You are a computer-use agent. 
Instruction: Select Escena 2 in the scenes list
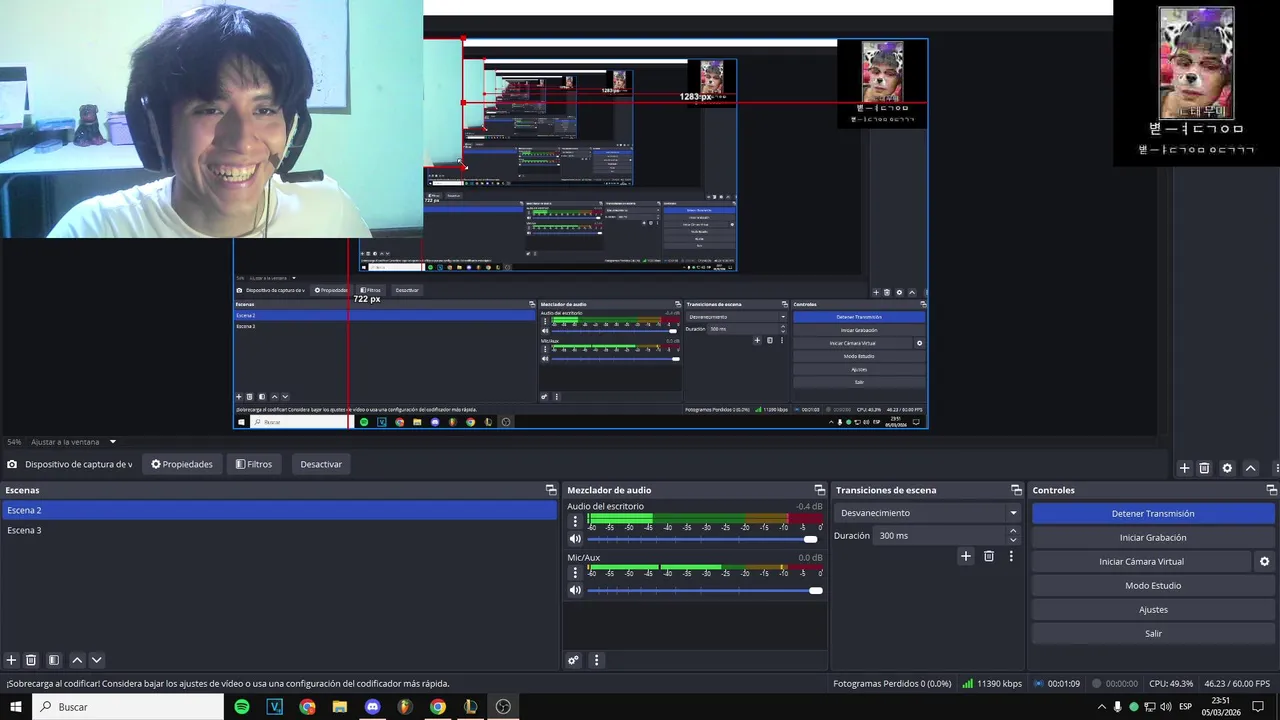(x=279, y=510)
